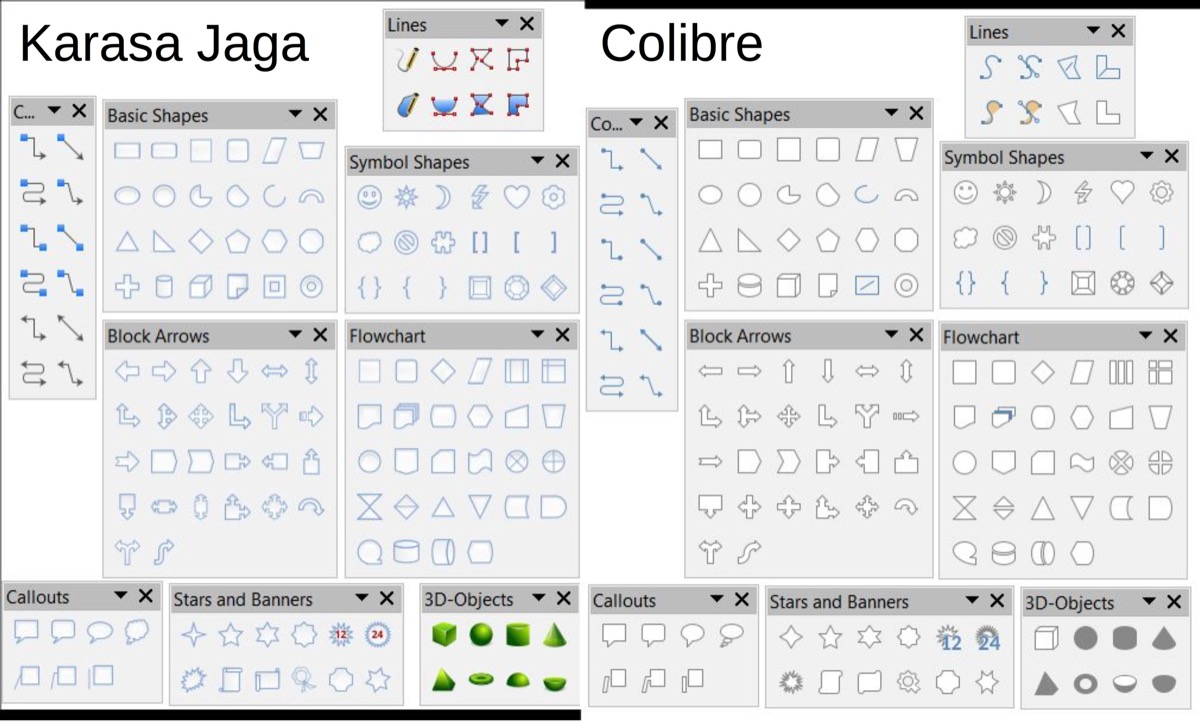Select the lightning bolt in Colibre Symbol Shapes
Screen dimensions: 1200x723
click(x=1083, y=192)
